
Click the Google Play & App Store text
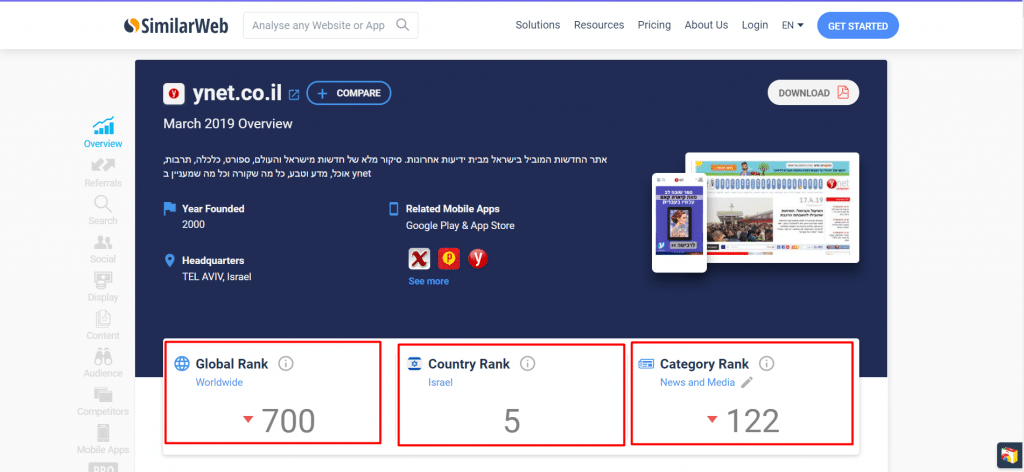pos(460,225)
